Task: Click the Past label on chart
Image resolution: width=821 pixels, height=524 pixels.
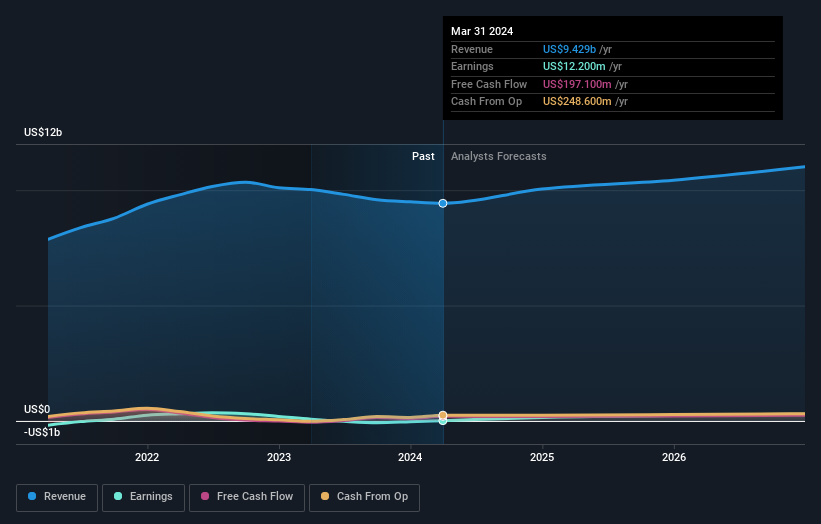Action: pyautogui.click(x=423, y=156)
